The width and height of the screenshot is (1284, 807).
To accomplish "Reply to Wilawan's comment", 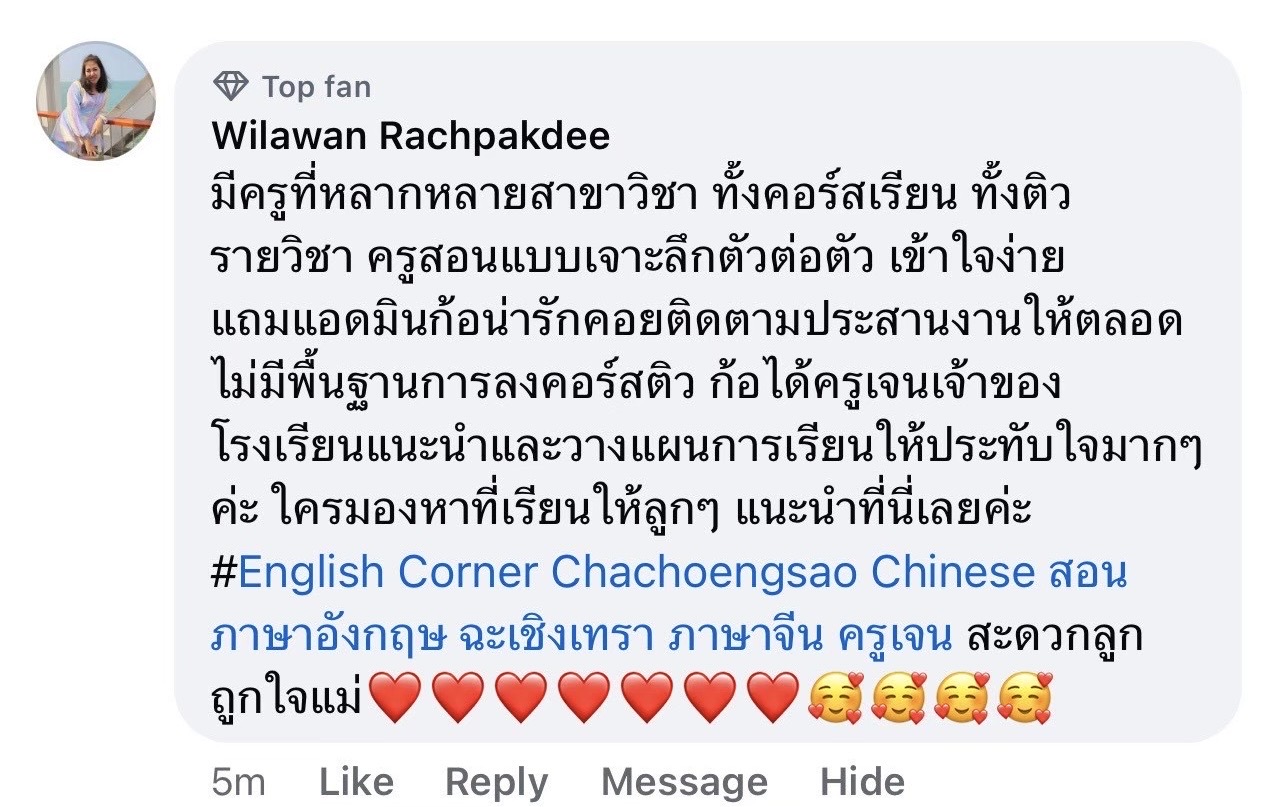I will tap(496, 782).
